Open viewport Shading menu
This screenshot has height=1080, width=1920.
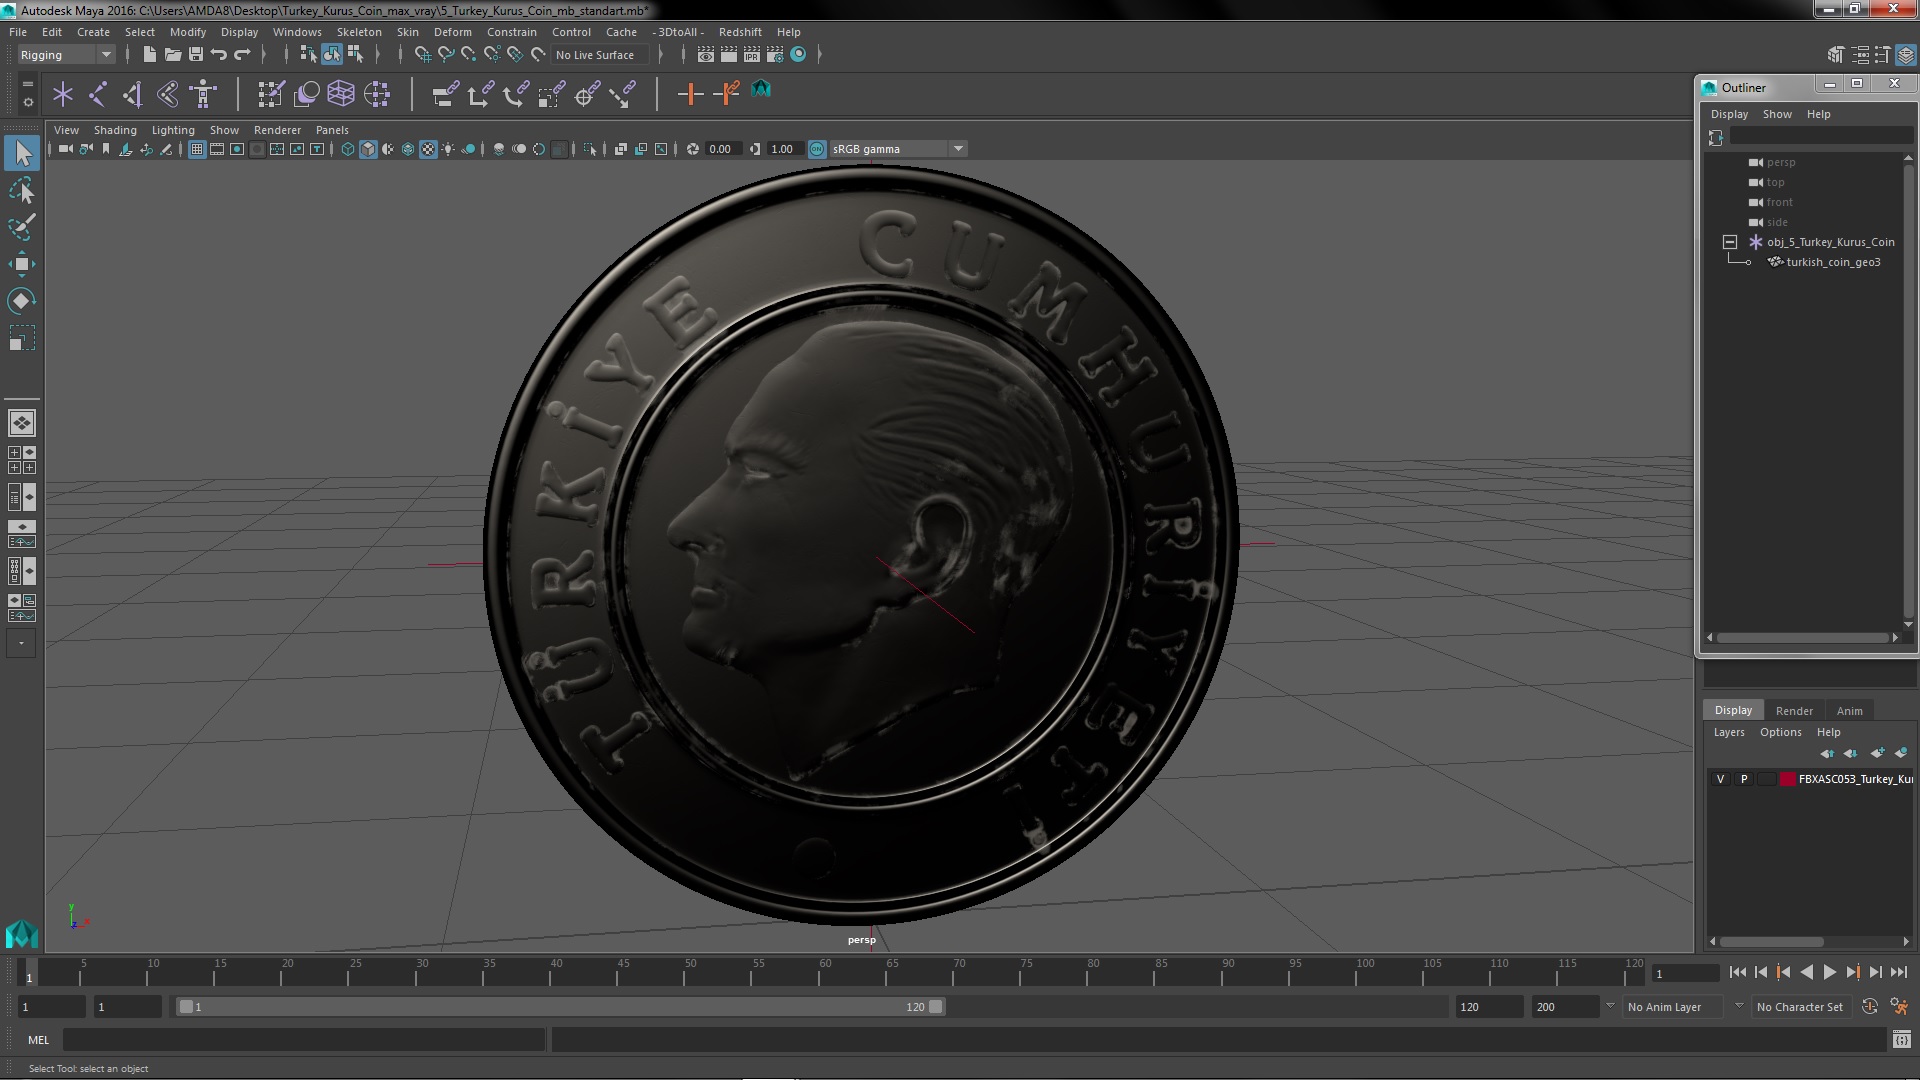pyautogui.click(x=115, y=130)
